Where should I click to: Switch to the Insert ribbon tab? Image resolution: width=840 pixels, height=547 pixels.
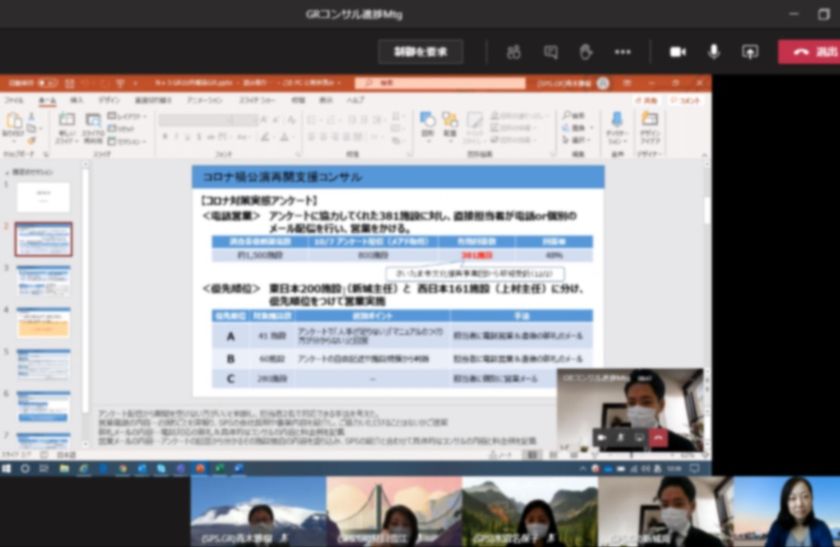[x=76, y=101]
